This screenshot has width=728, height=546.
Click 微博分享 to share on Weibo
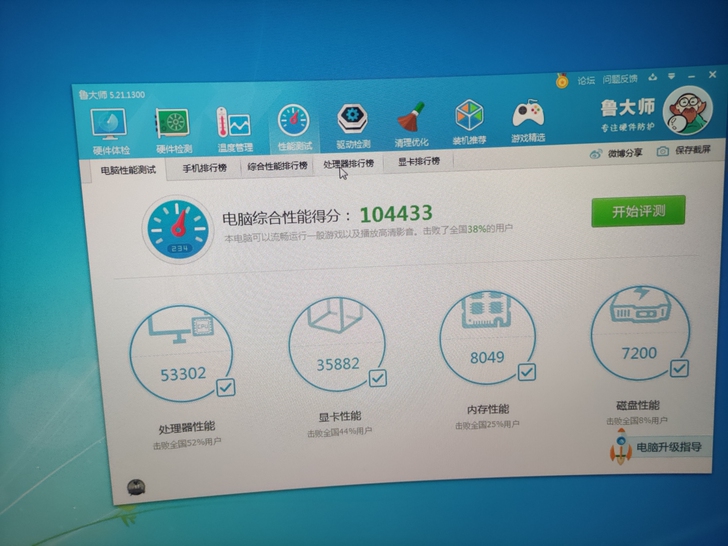click(616, 153)
